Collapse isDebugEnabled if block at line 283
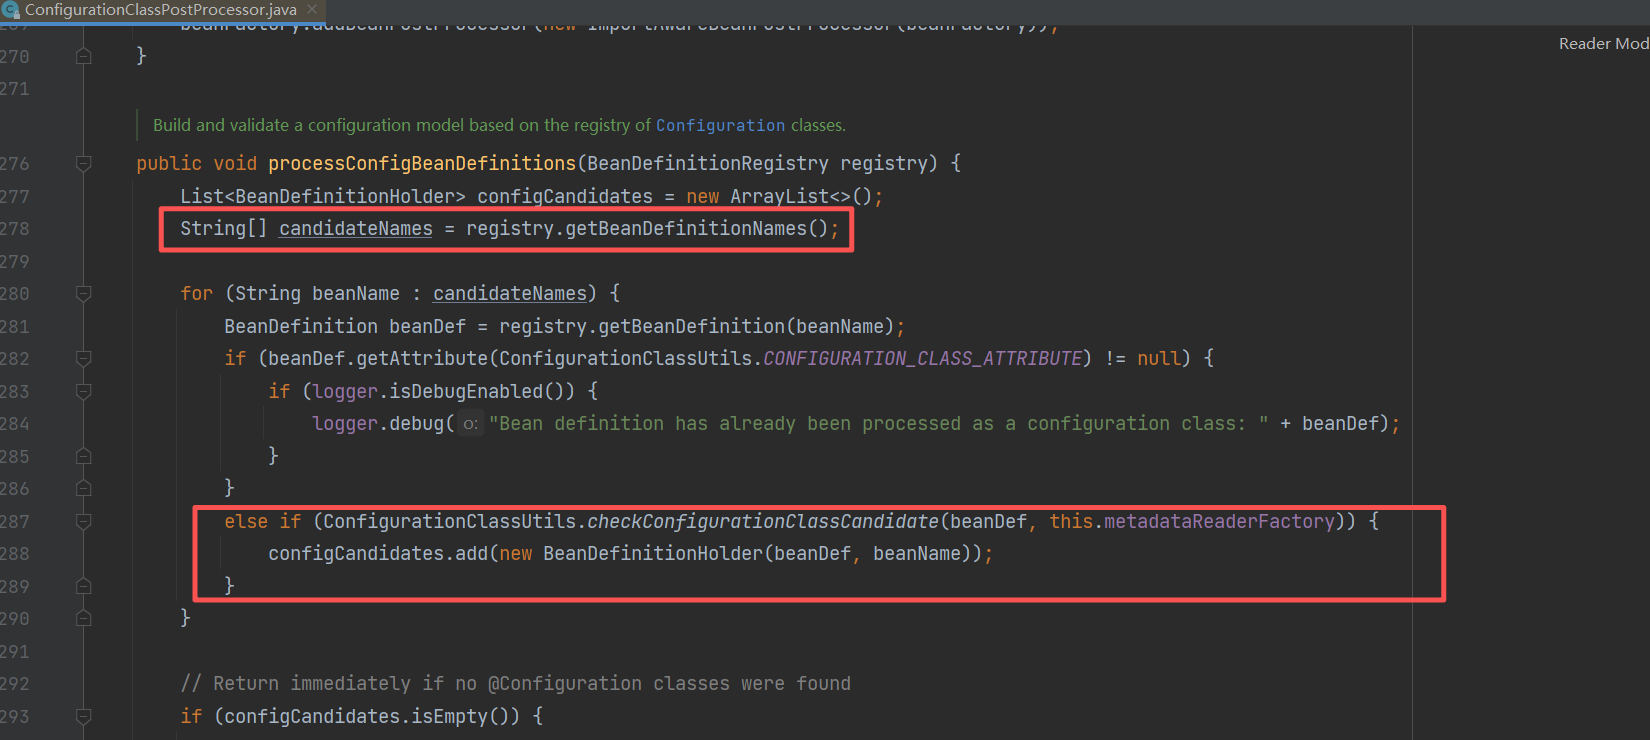The image size is (1650, 740). pos(84,391)
